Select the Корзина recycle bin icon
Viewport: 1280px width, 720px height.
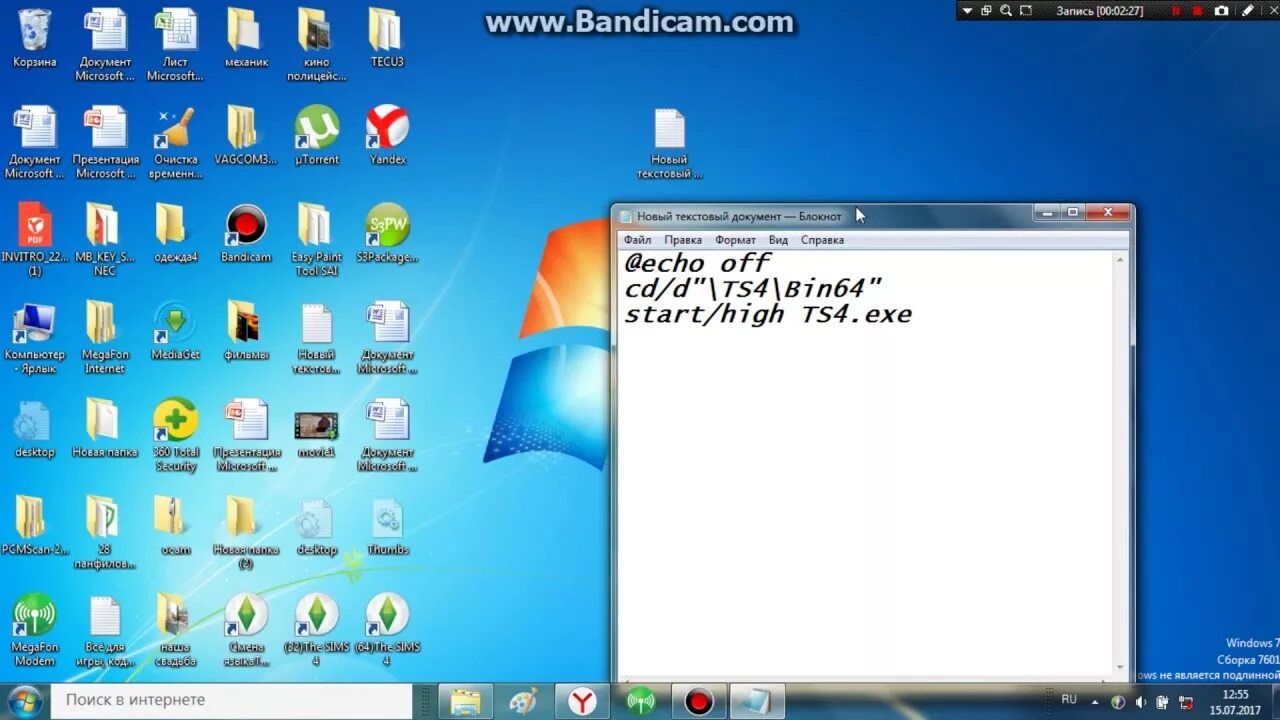(35, 38)
